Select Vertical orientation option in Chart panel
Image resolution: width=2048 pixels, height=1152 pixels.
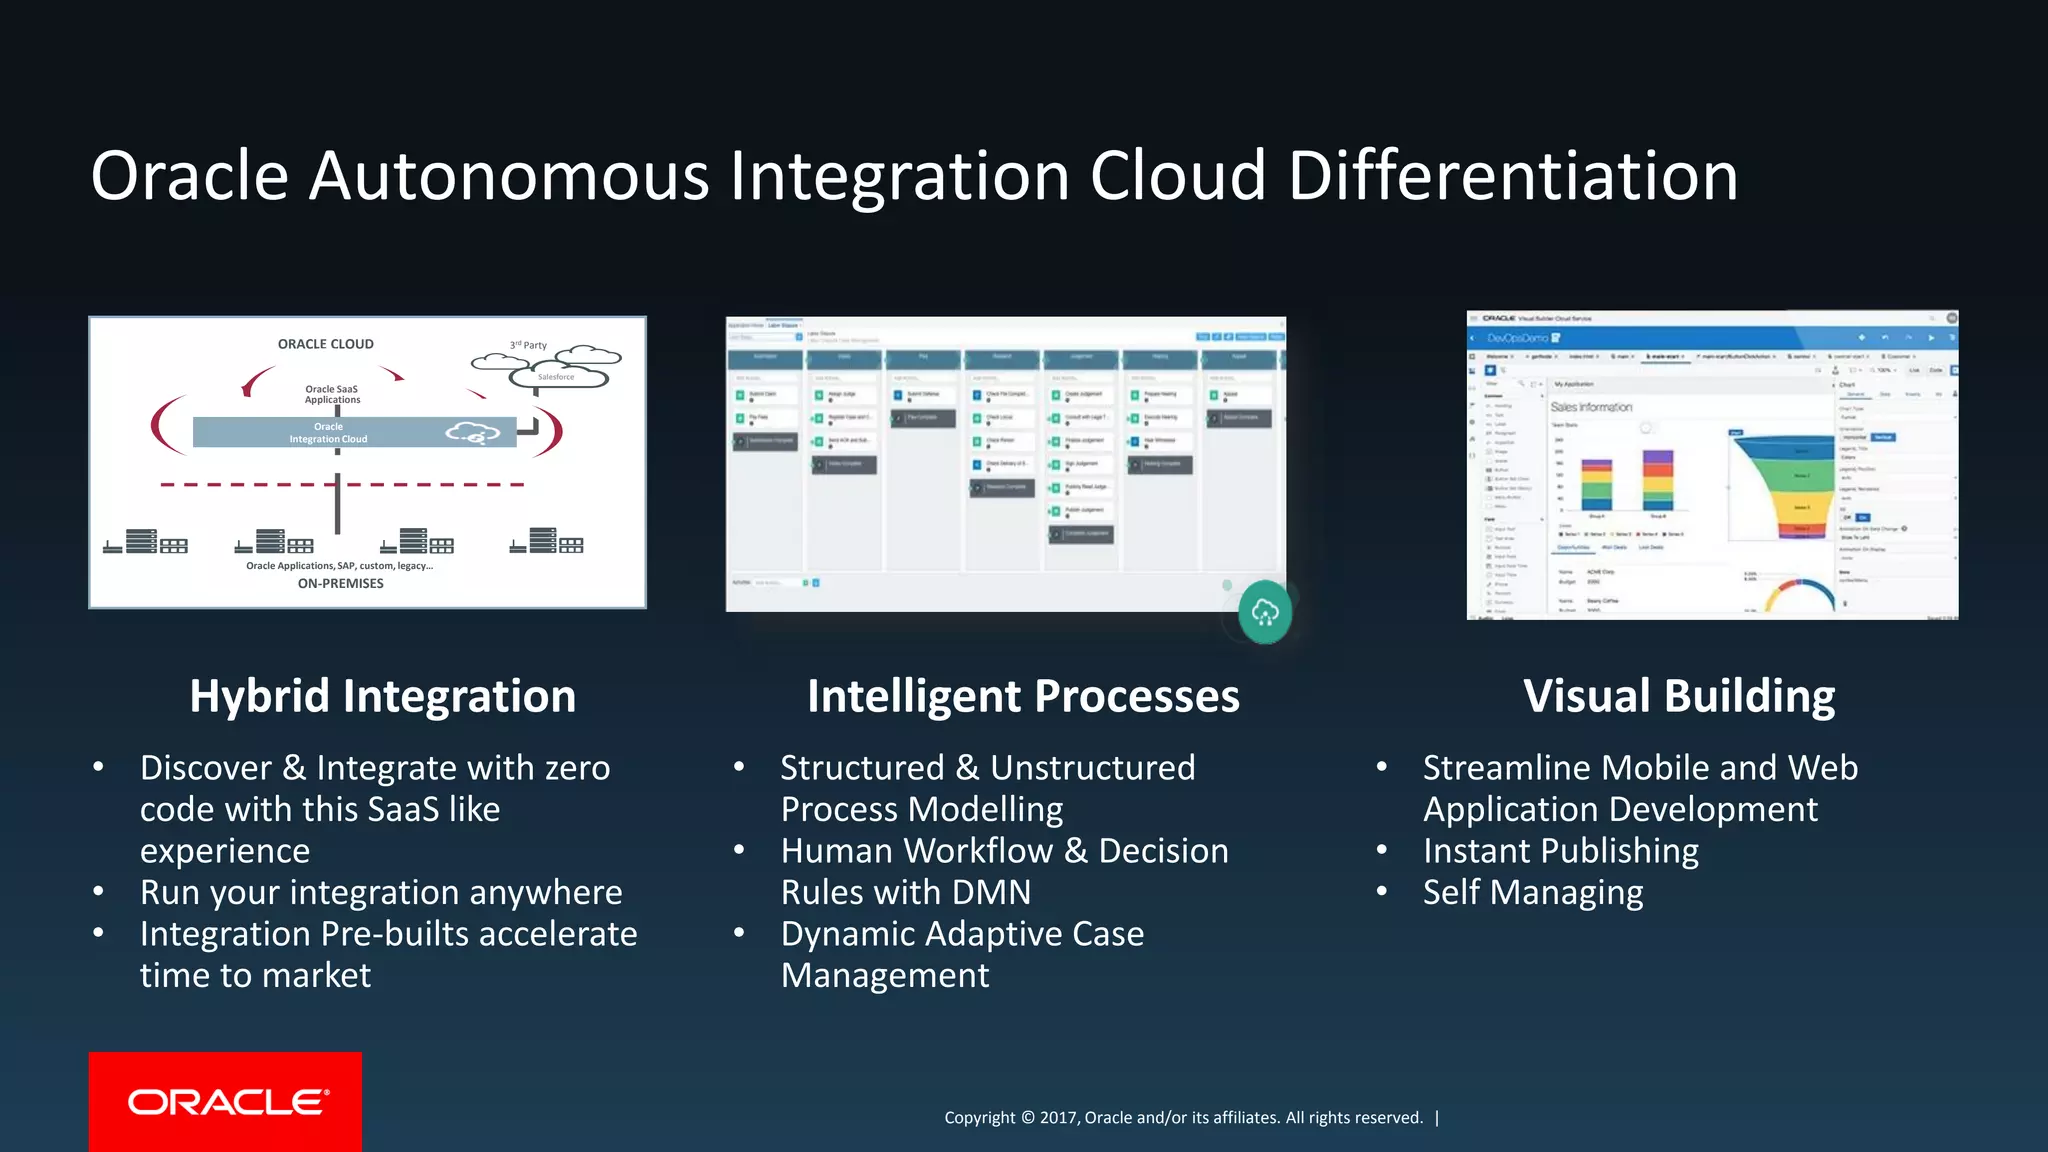1883,437
